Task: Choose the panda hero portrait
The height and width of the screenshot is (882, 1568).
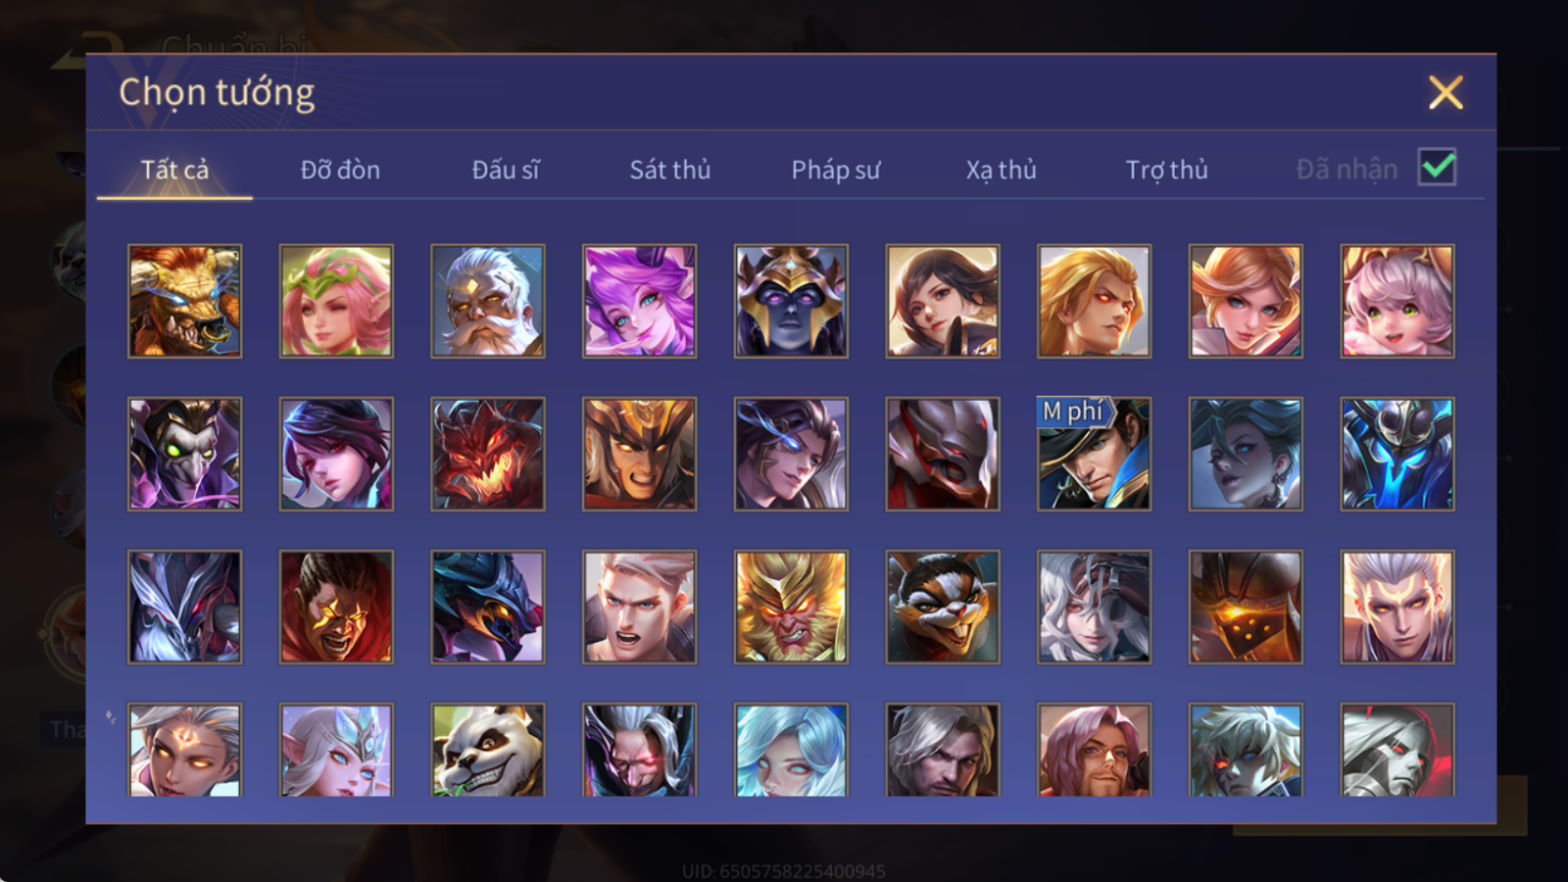Action: 488,750
